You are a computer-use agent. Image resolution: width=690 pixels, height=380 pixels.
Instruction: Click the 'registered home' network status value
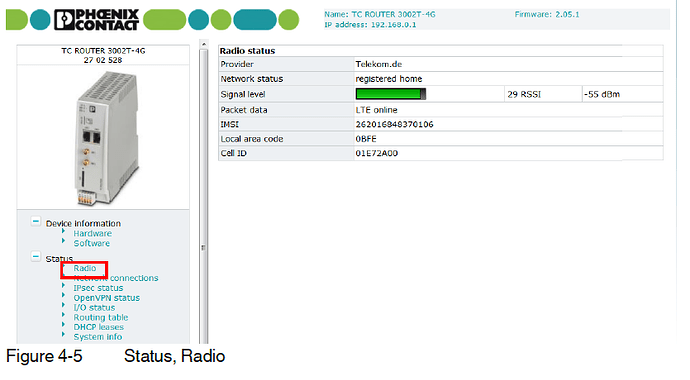tap(389, 79)
